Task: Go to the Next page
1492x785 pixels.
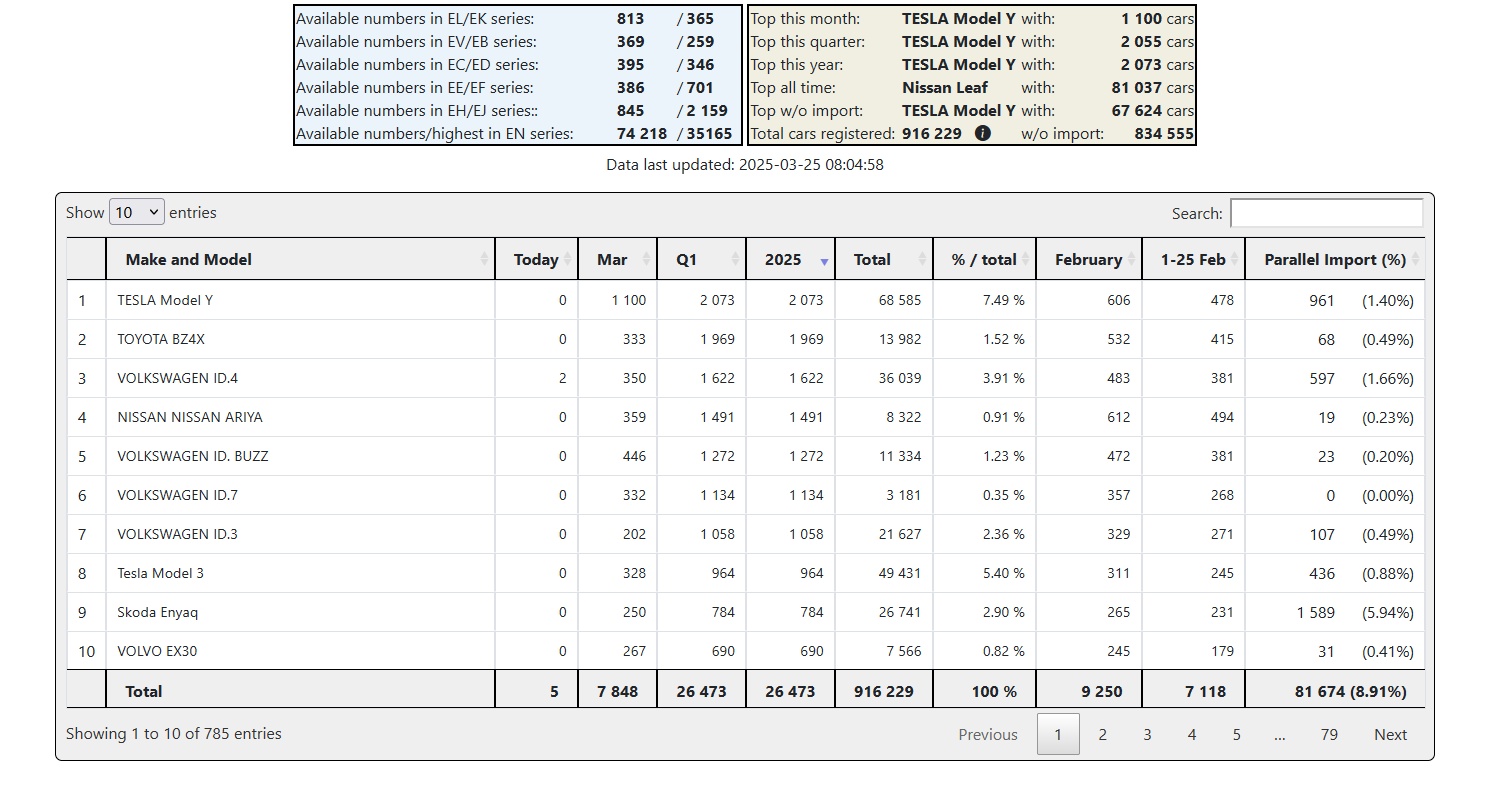Action: click(x=1390, y=734)
